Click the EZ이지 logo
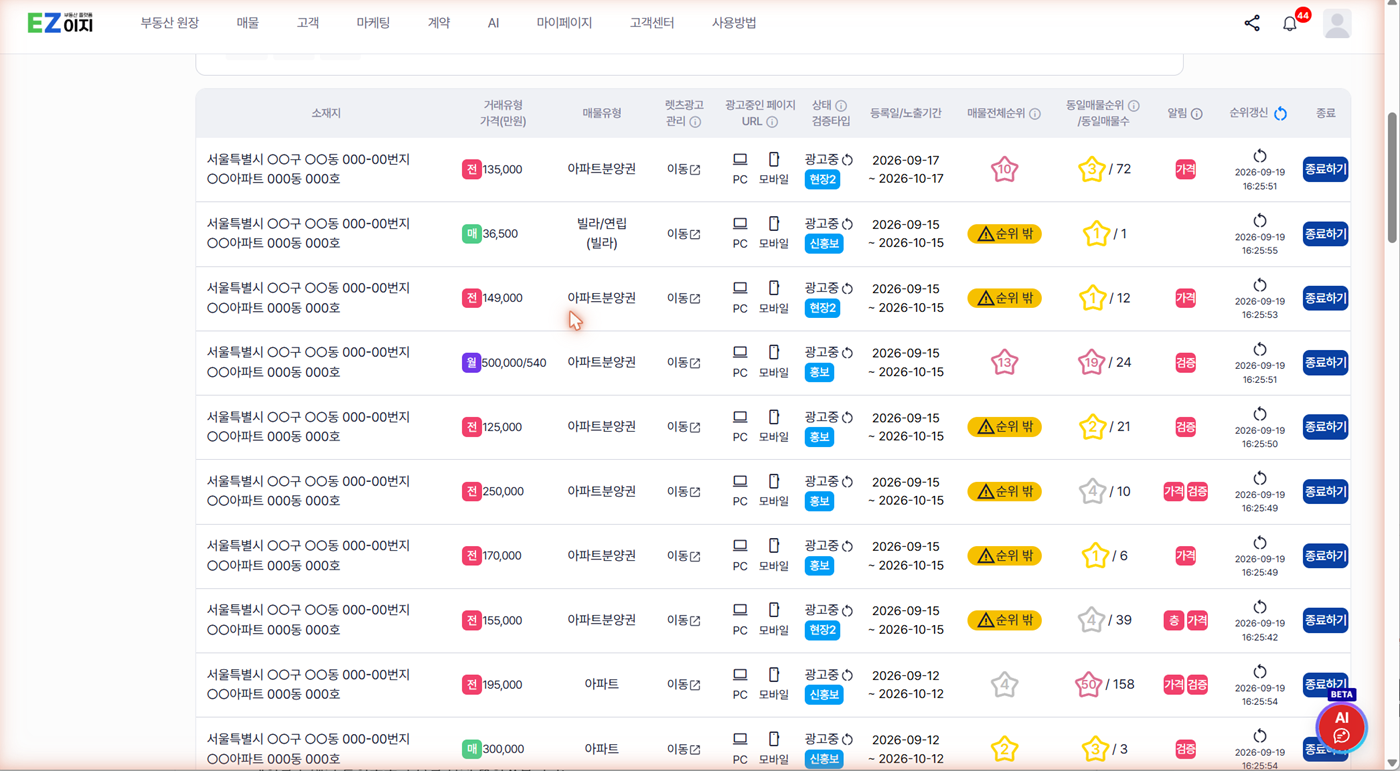 click(60, 22)
